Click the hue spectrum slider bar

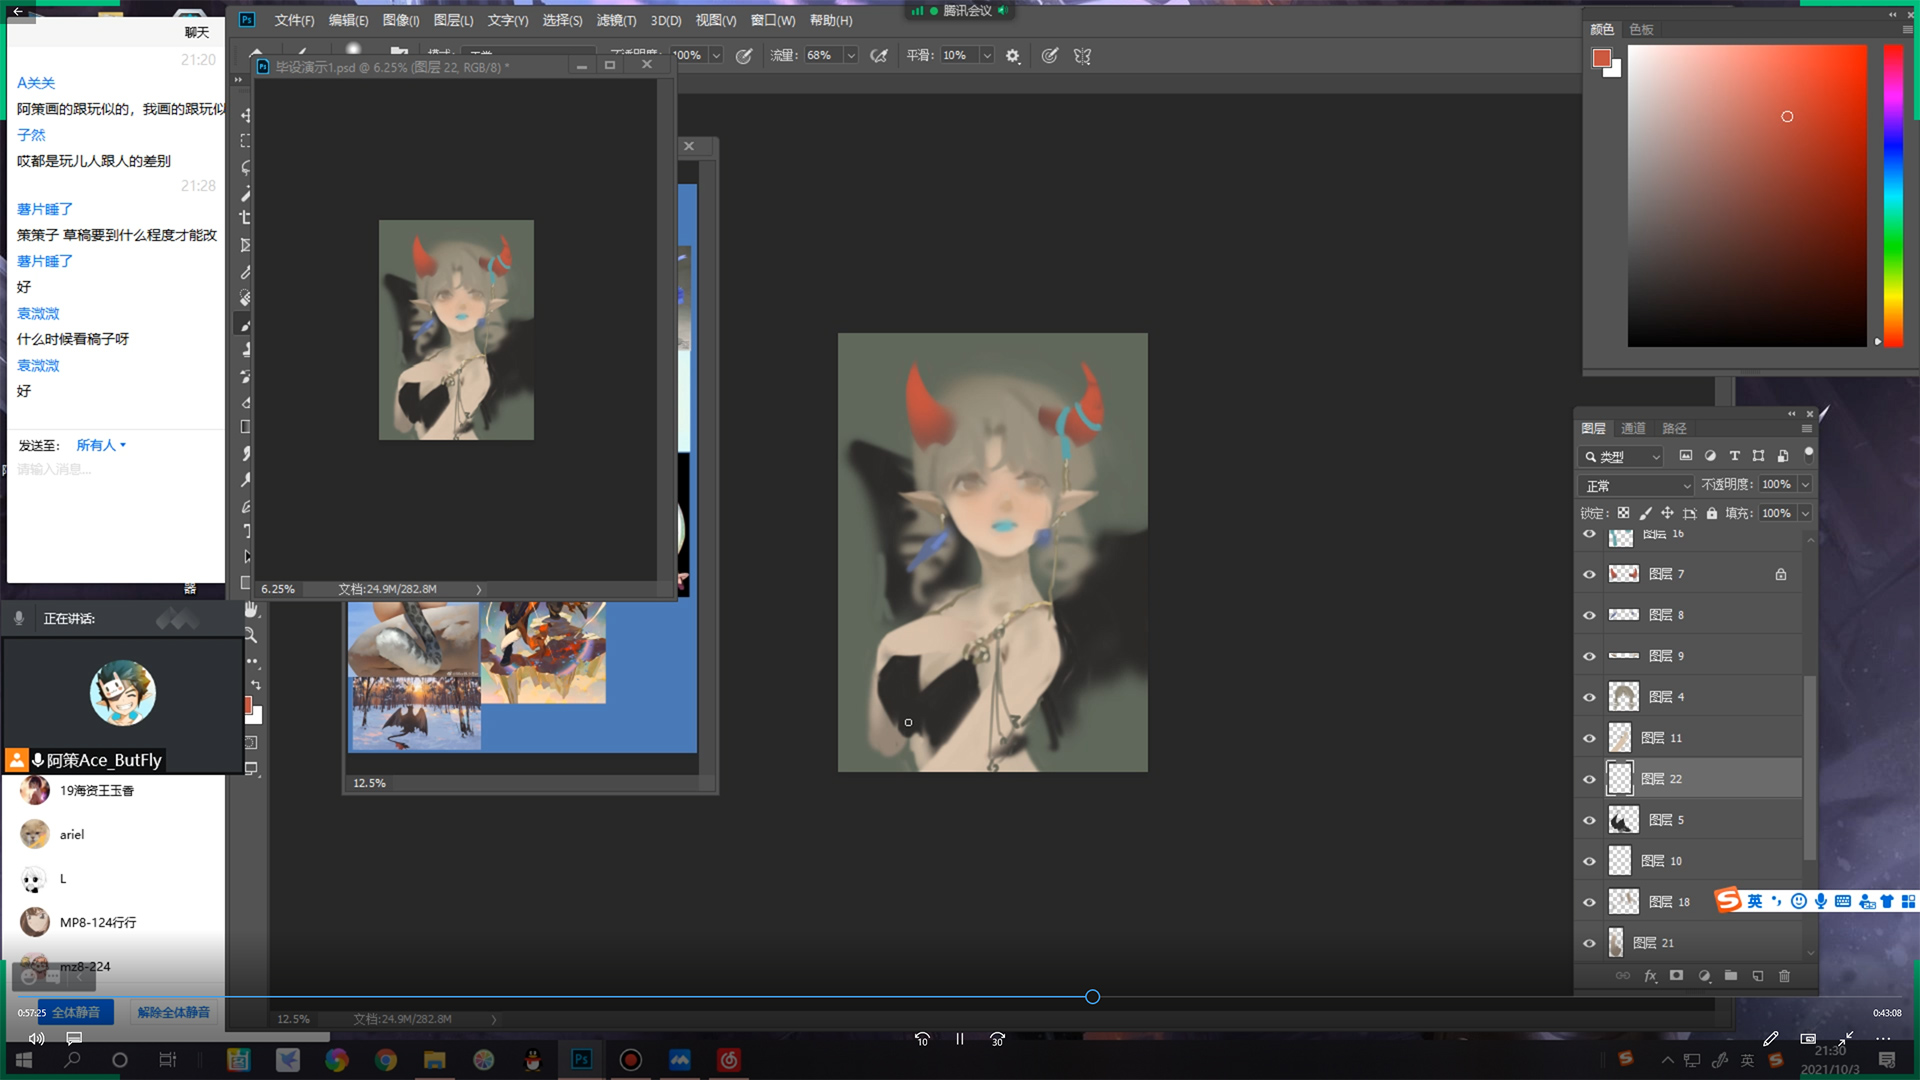pyautogui.click(x=1893, y=195)
